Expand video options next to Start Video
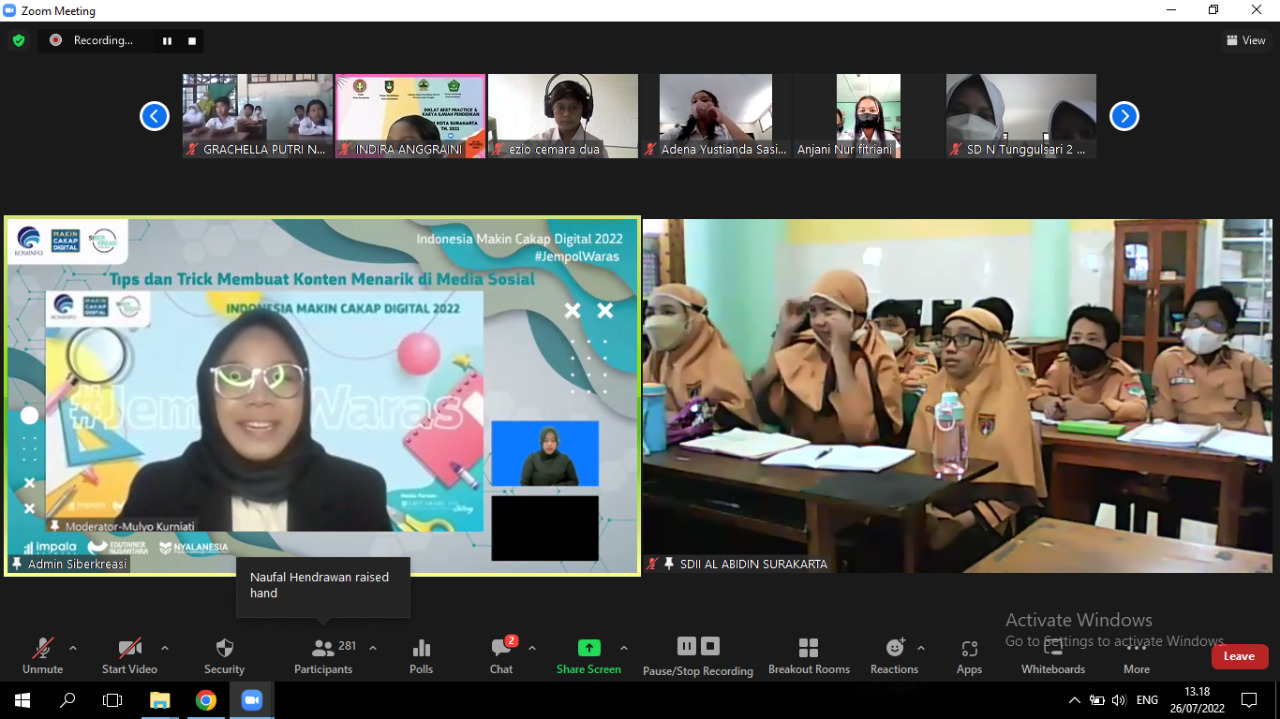This screenshot has width=1280, height=719. 165,648
